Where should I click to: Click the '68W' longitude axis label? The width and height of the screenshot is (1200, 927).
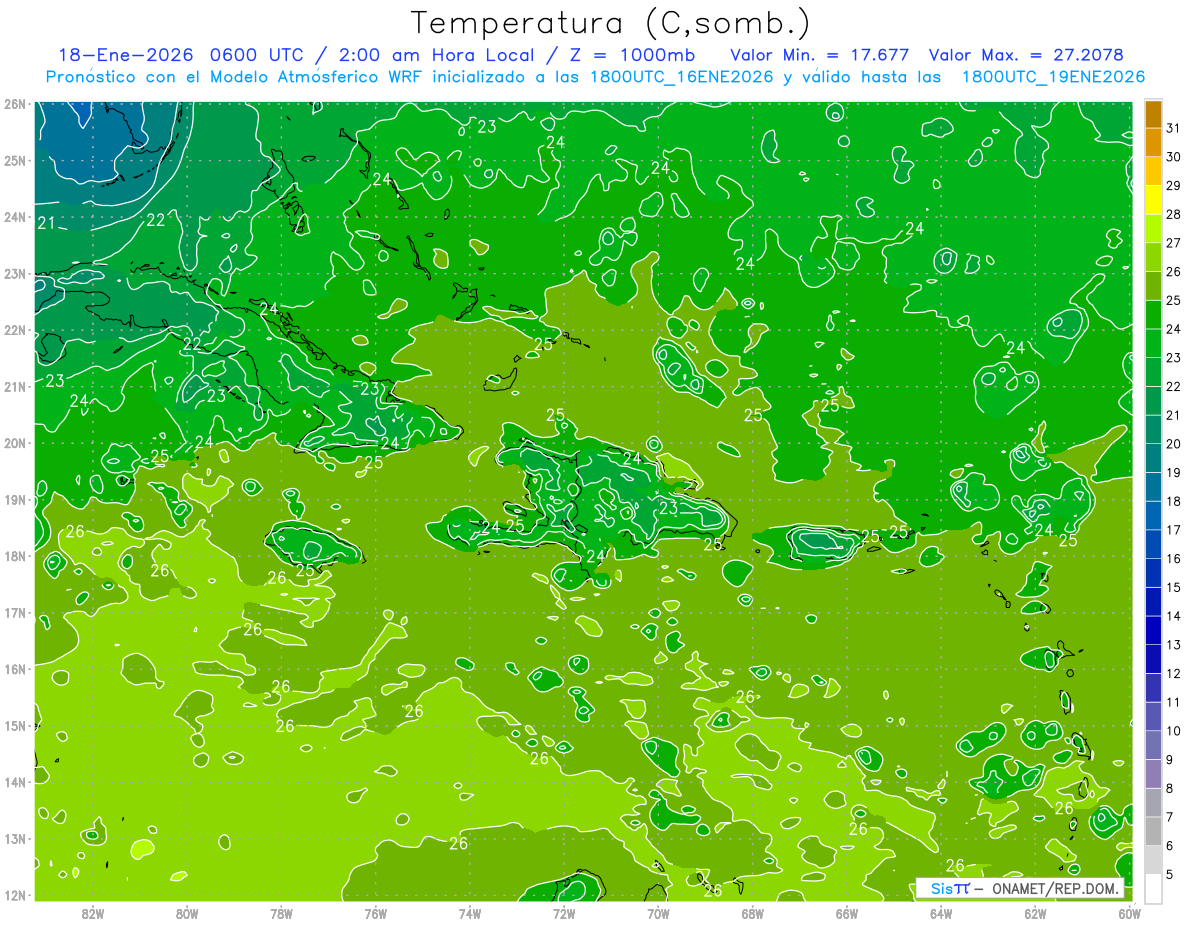click(x=753, y=913)
